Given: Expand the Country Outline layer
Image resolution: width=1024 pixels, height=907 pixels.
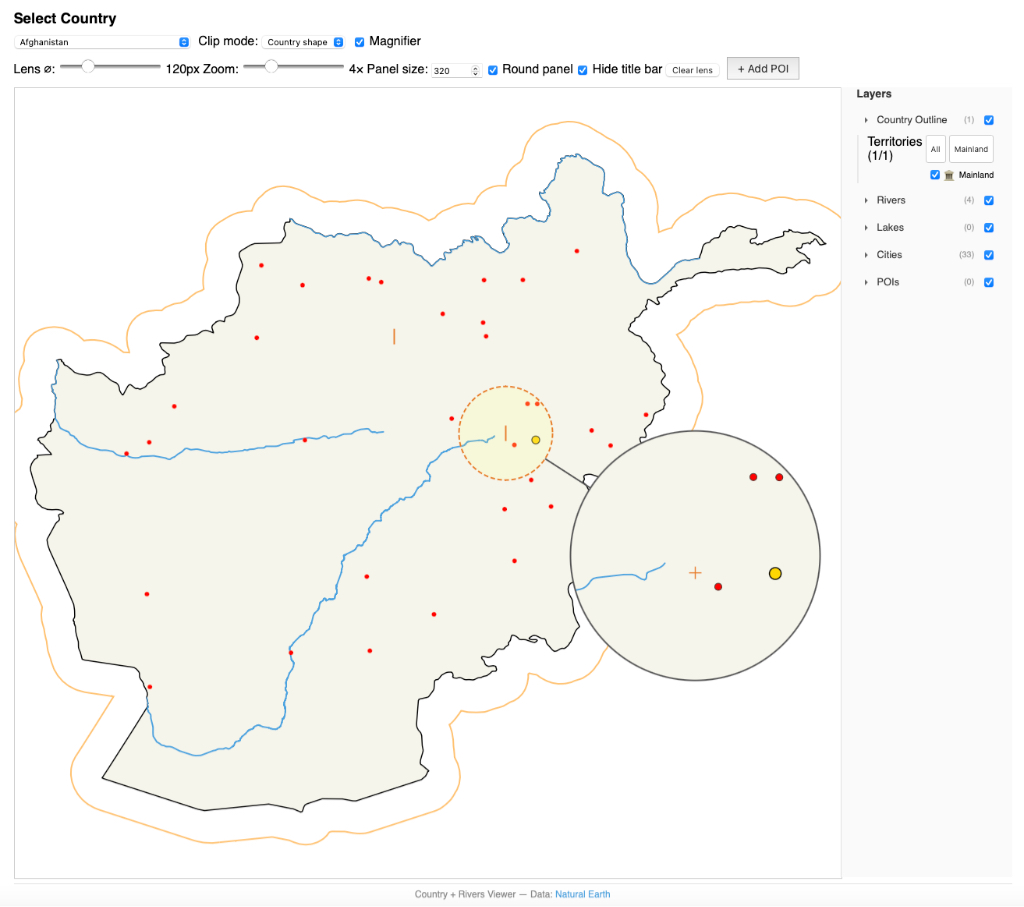Looking at the screenshot, I should [x=865, y=120].
